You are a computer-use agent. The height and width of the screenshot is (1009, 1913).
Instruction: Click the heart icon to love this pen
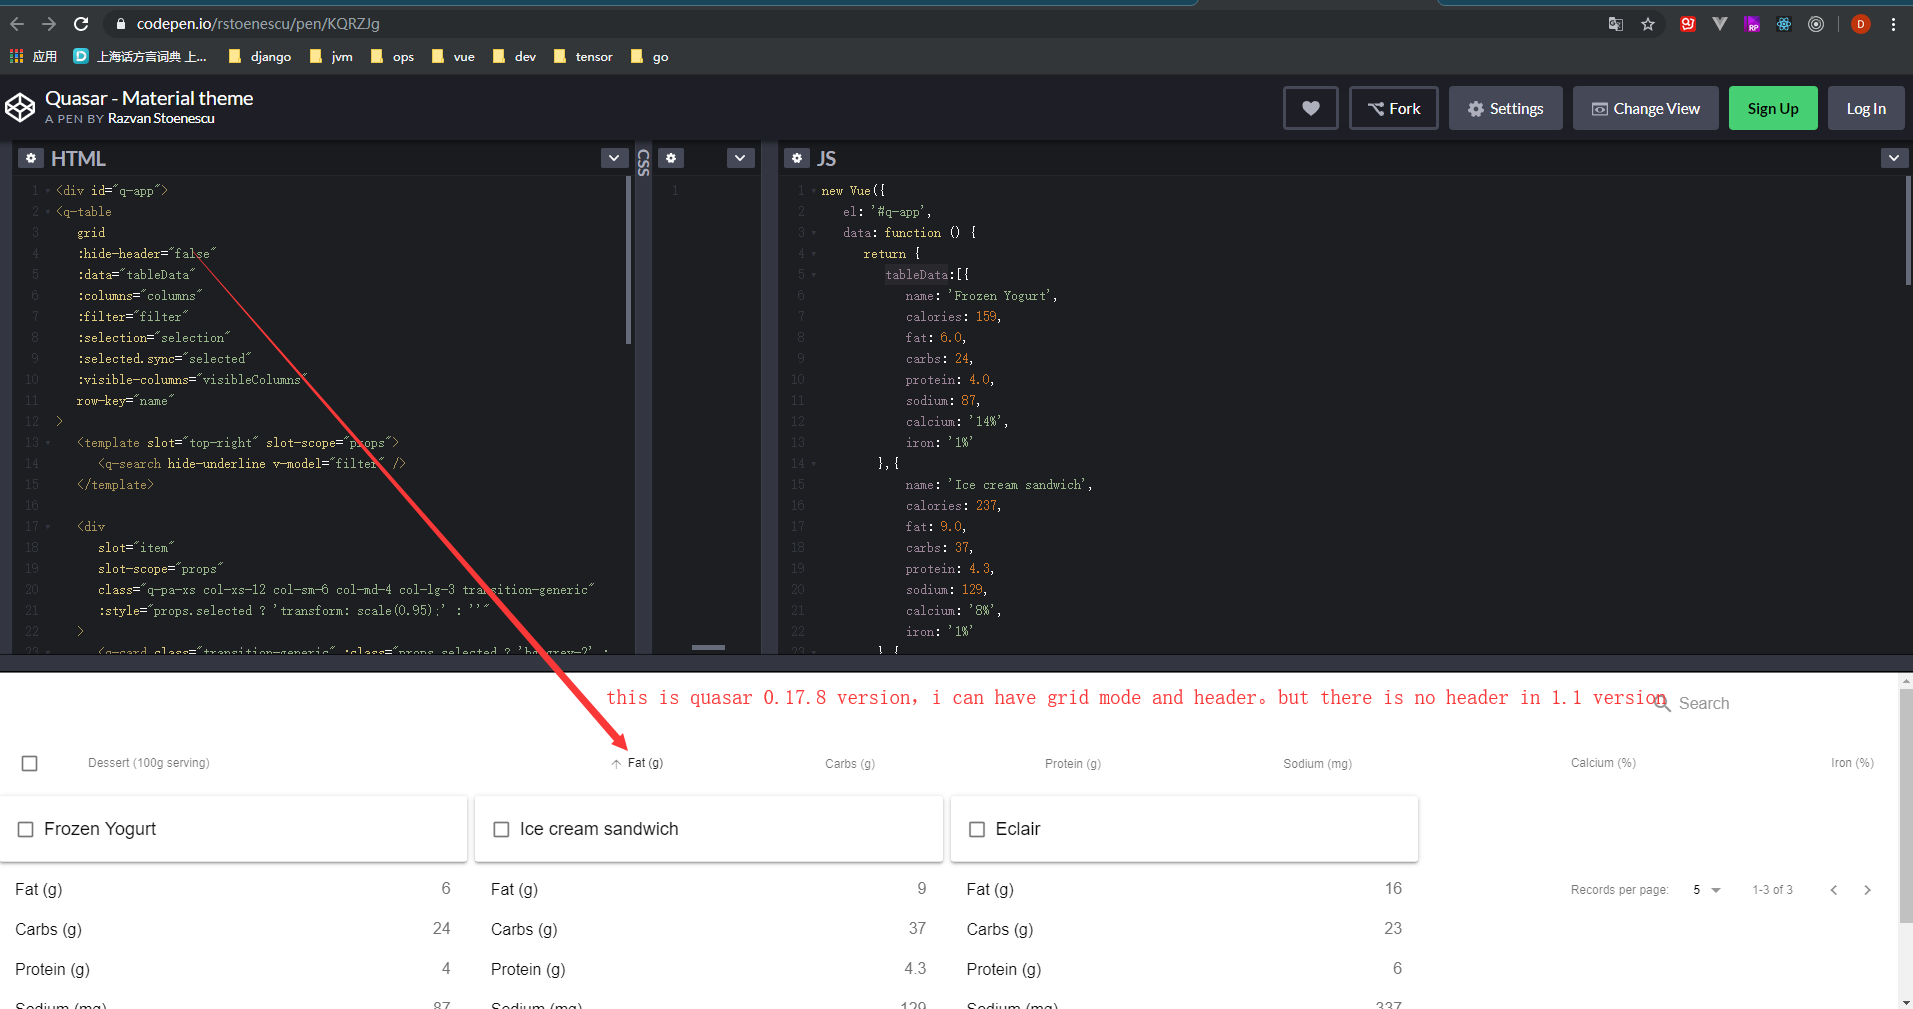pos(1310,107)
